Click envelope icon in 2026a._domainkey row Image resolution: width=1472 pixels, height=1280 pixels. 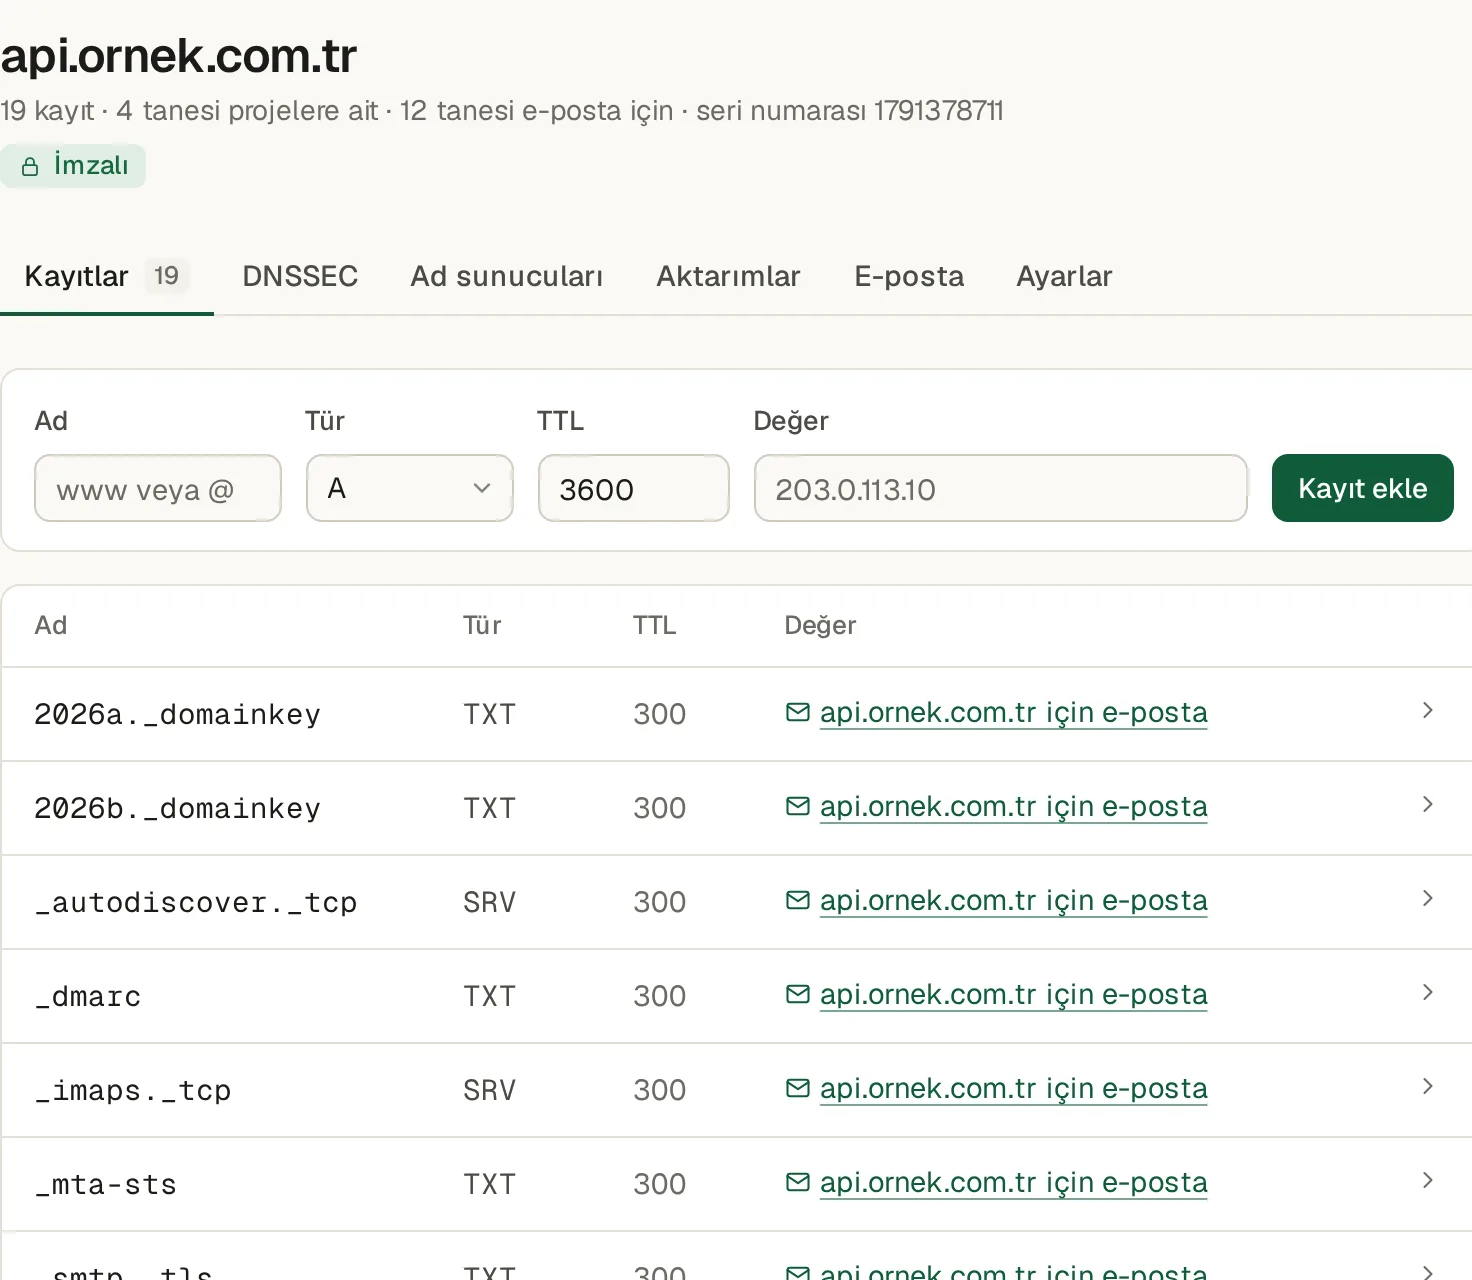[x=798, y=712]
